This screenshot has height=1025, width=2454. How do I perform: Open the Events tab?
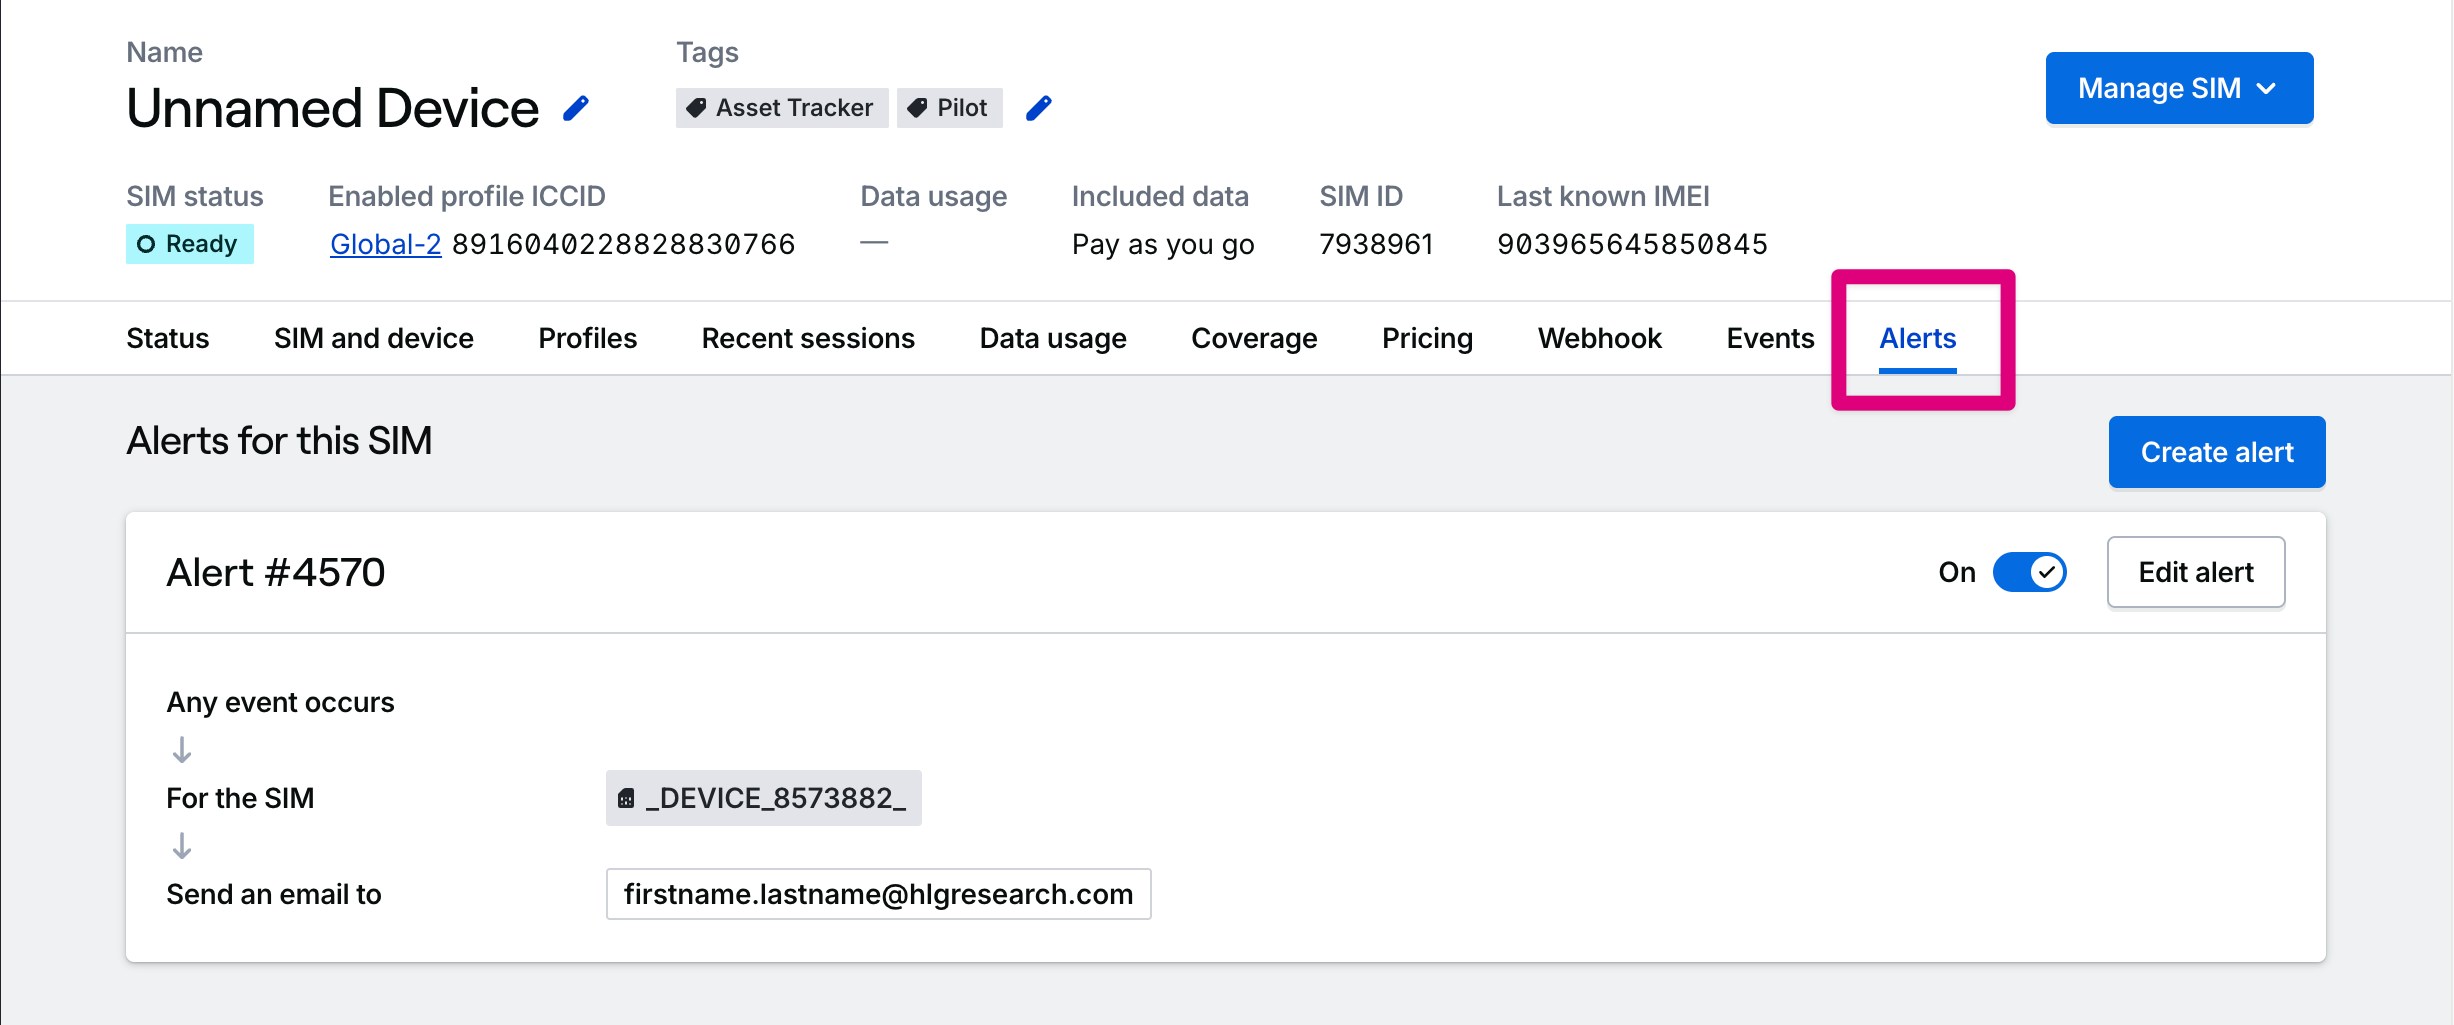(1770, 338)
